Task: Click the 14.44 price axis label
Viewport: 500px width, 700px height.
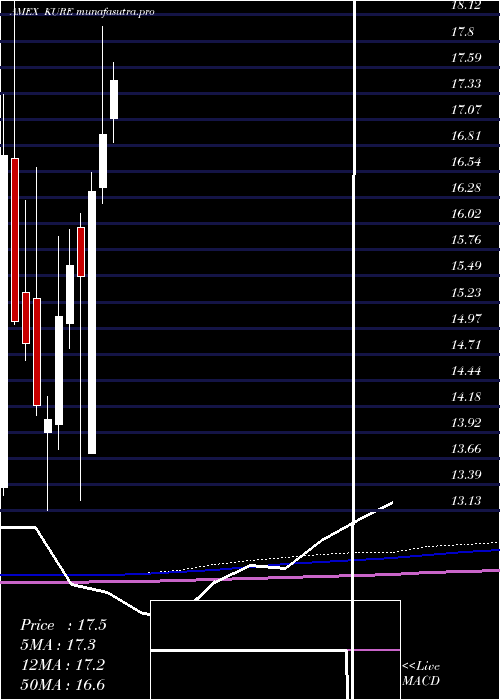Action: click(x=466, y=370)
